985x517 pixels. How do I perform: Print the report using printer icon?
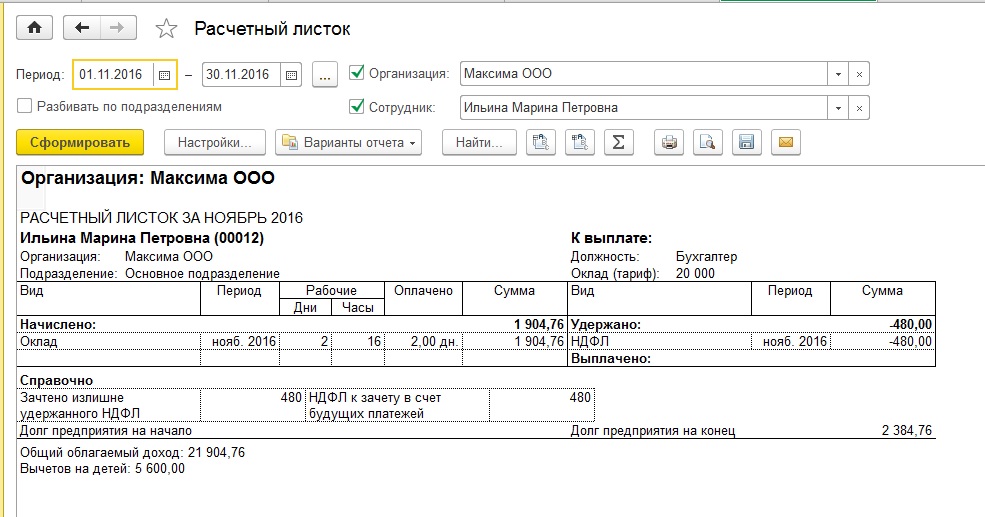(x=669, y=143)
